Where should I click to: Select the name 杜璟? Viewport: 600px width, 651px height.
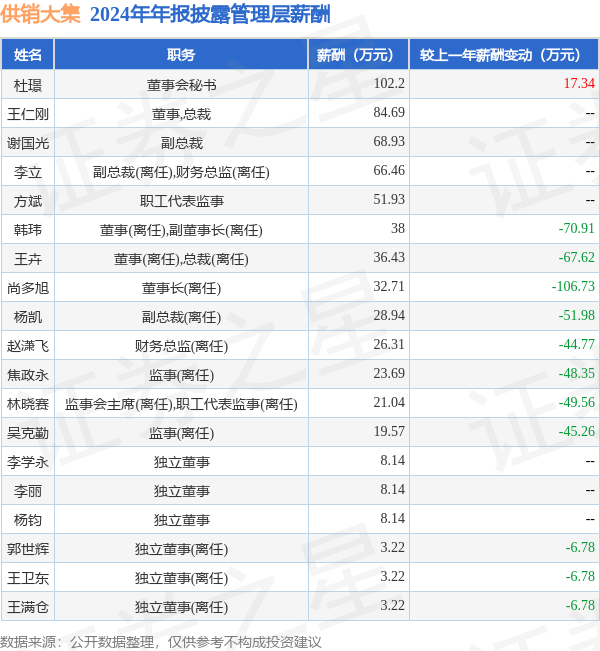point(28,85)
